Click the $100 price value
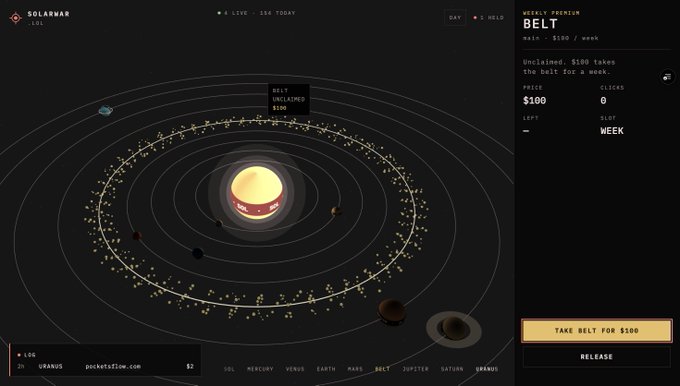Screen dimensions: 680x386 tap(534, 101)
